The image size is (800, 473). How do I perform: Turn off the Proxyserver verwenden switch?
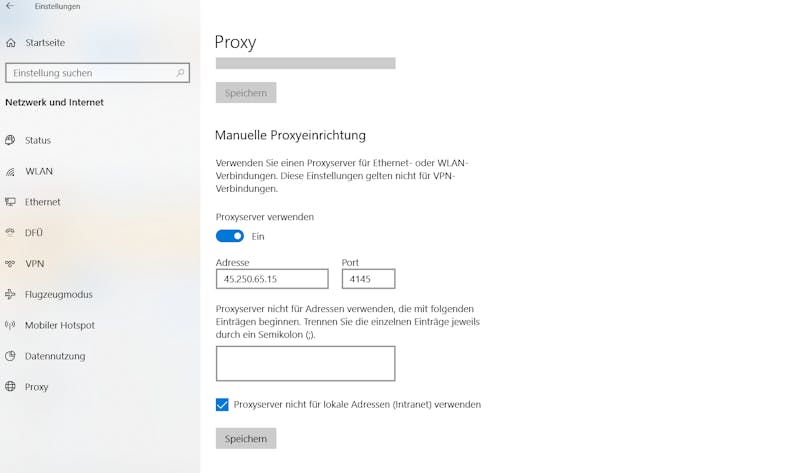(x=230, y=236)
